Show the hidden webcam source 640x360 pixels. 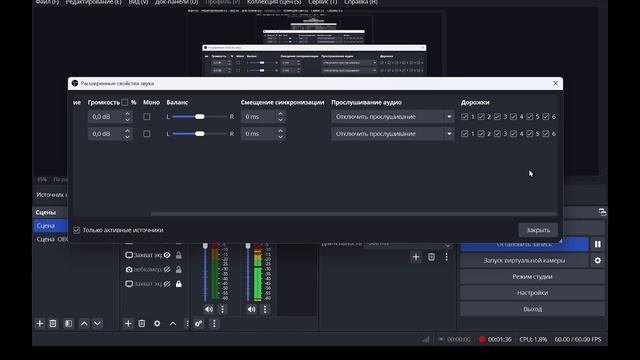point(167,269)
